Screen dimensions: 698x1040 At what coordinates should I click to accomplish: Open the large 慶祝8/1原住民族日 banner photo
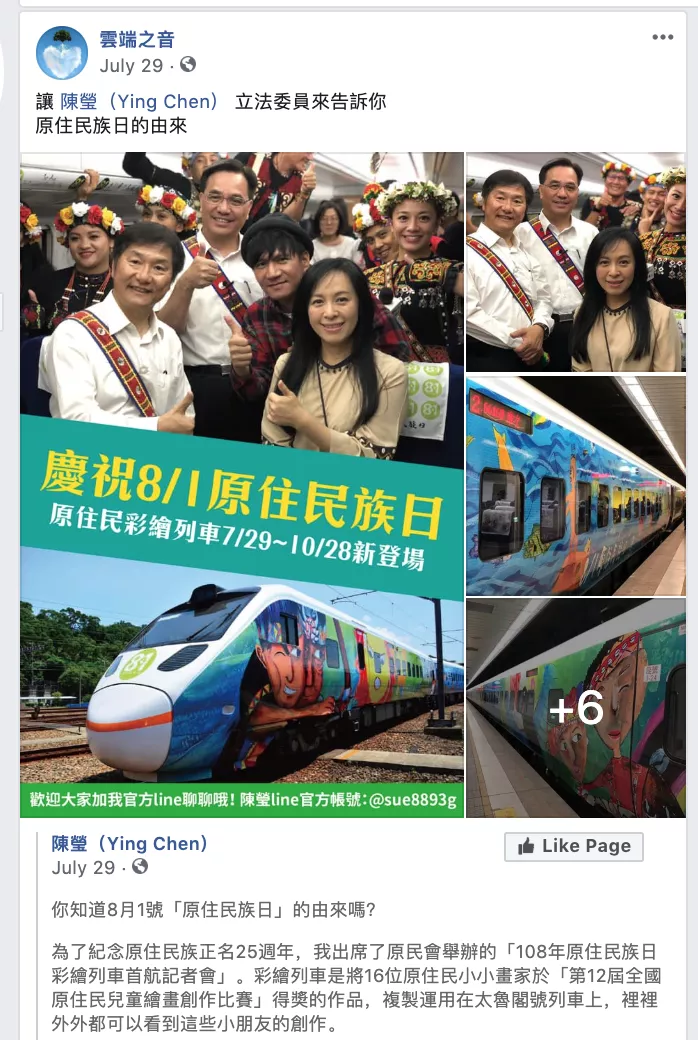(242, 485)
